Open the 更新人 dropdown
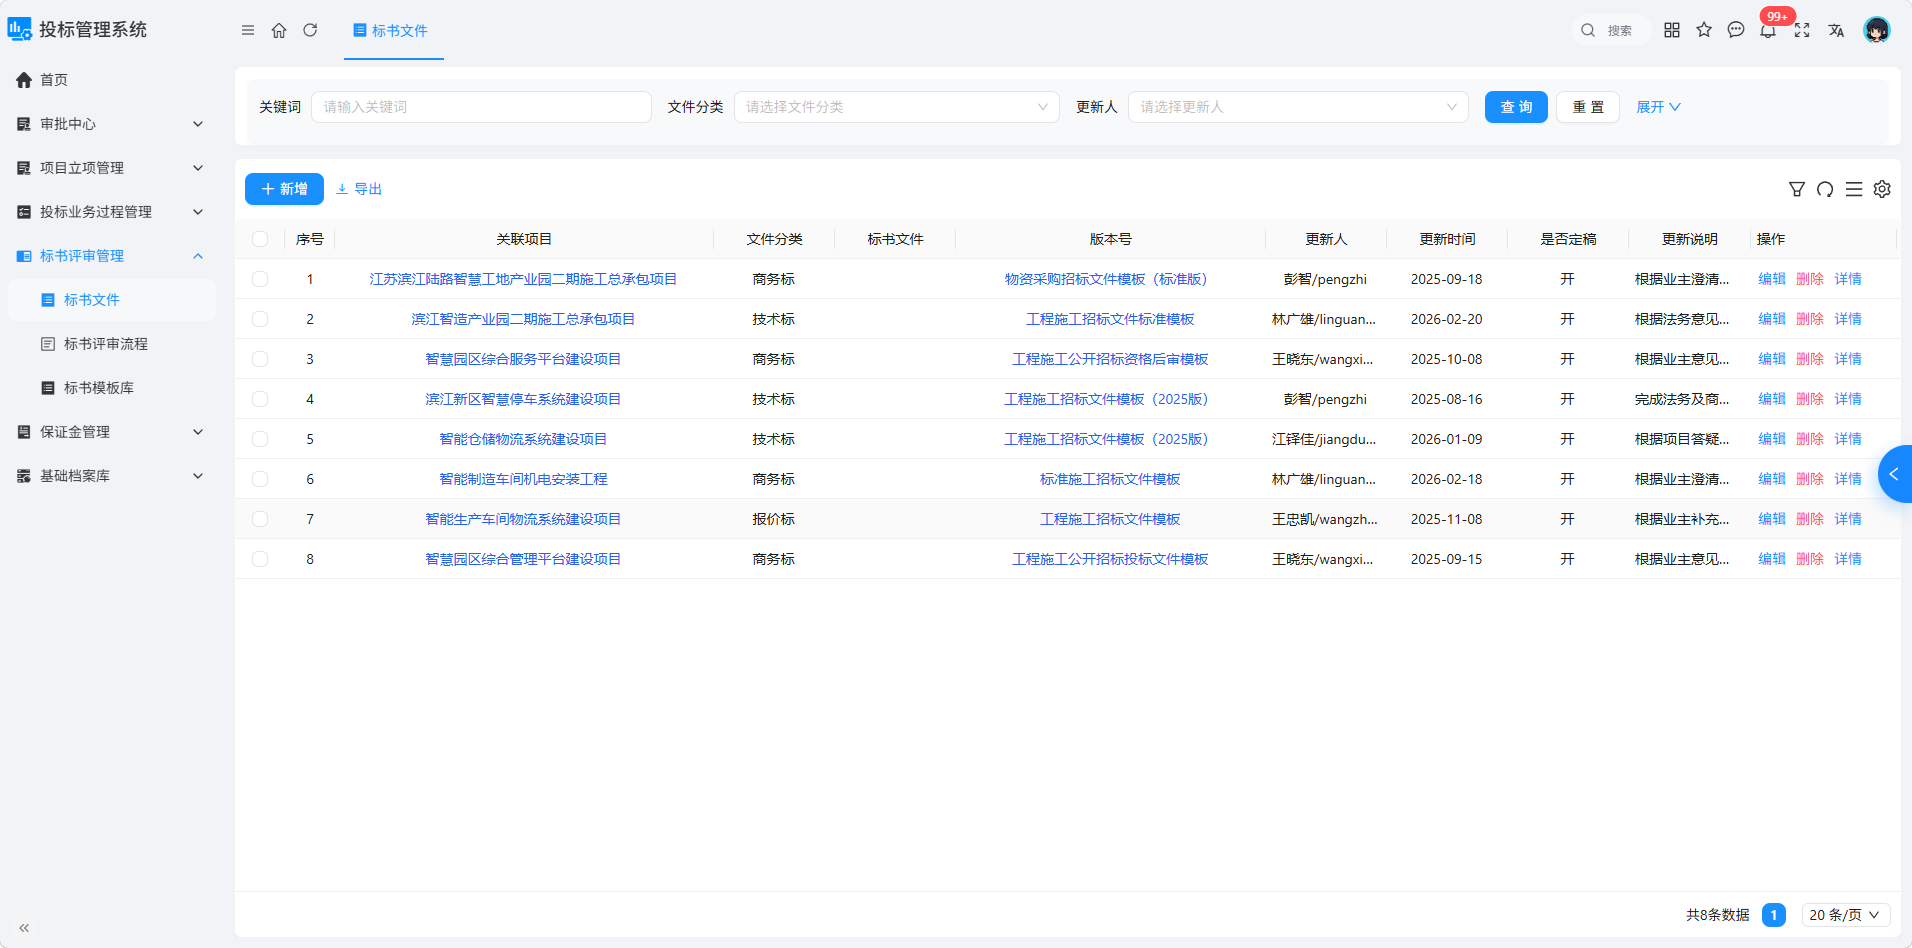Screen dimensions: 1912x948 coord(1298,107)
